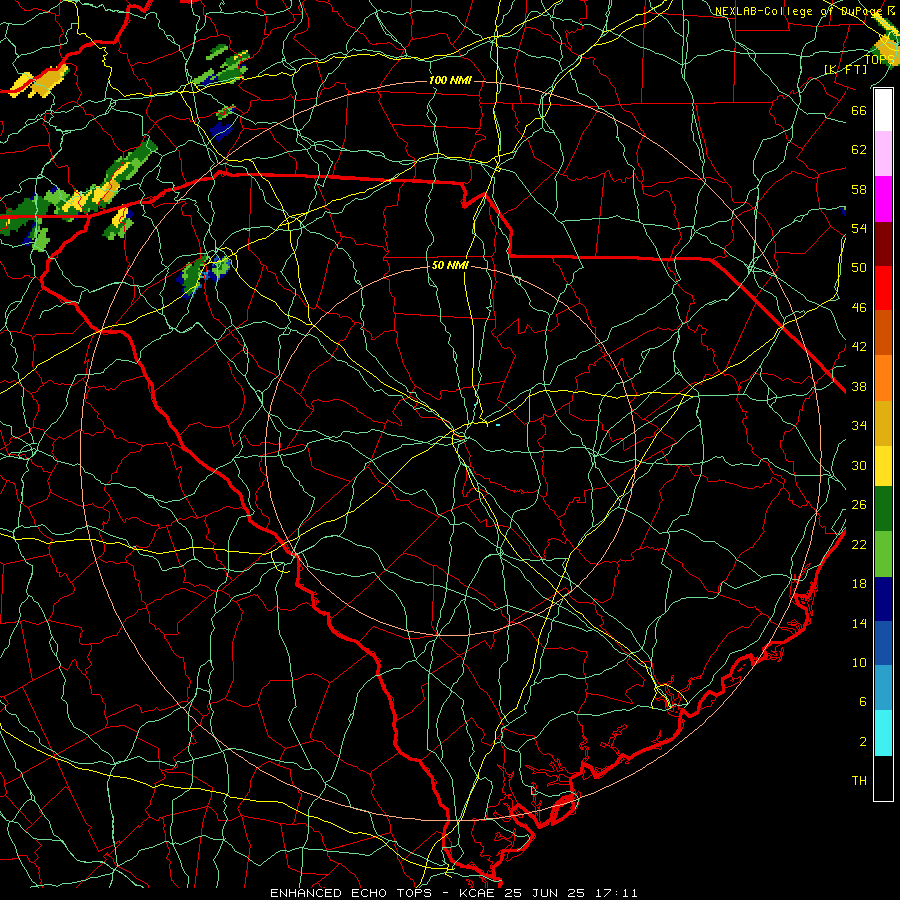
Task: Click the TOPS legend title
Action: pyautogui.click(x=879, y=59)
